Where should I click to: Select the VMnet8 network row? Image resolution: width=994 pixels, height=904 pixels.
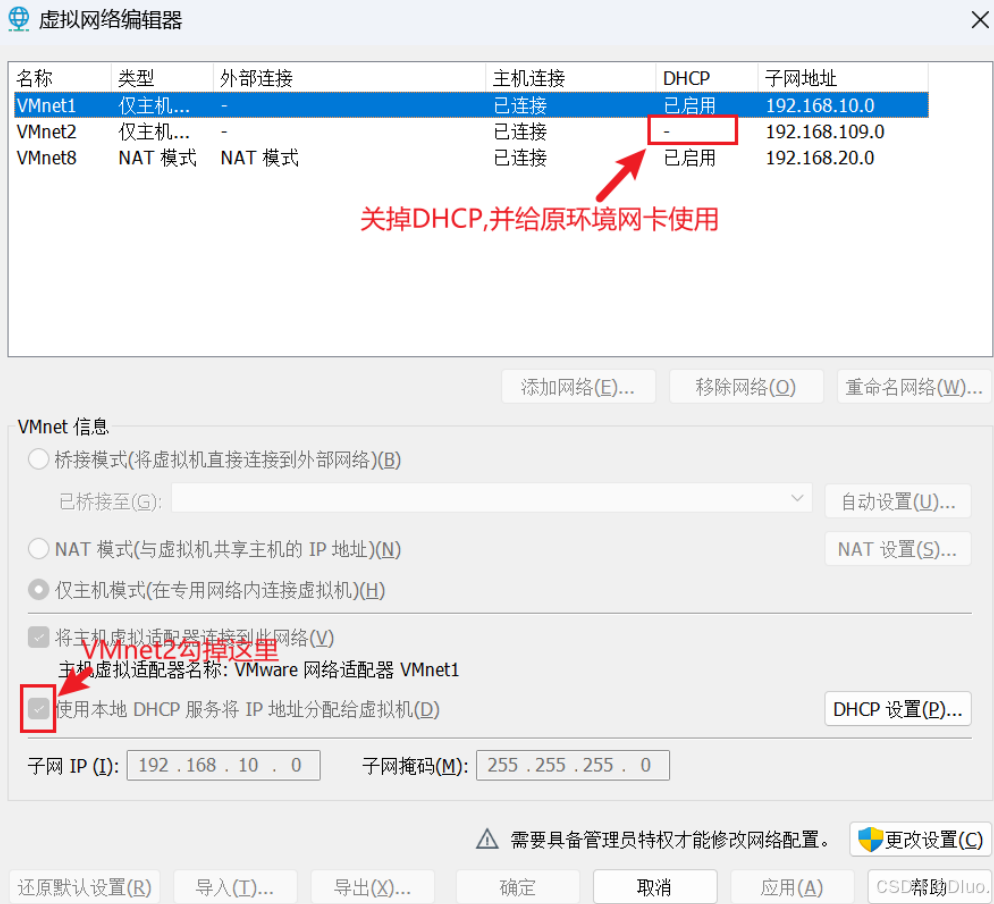click(471, 157)
